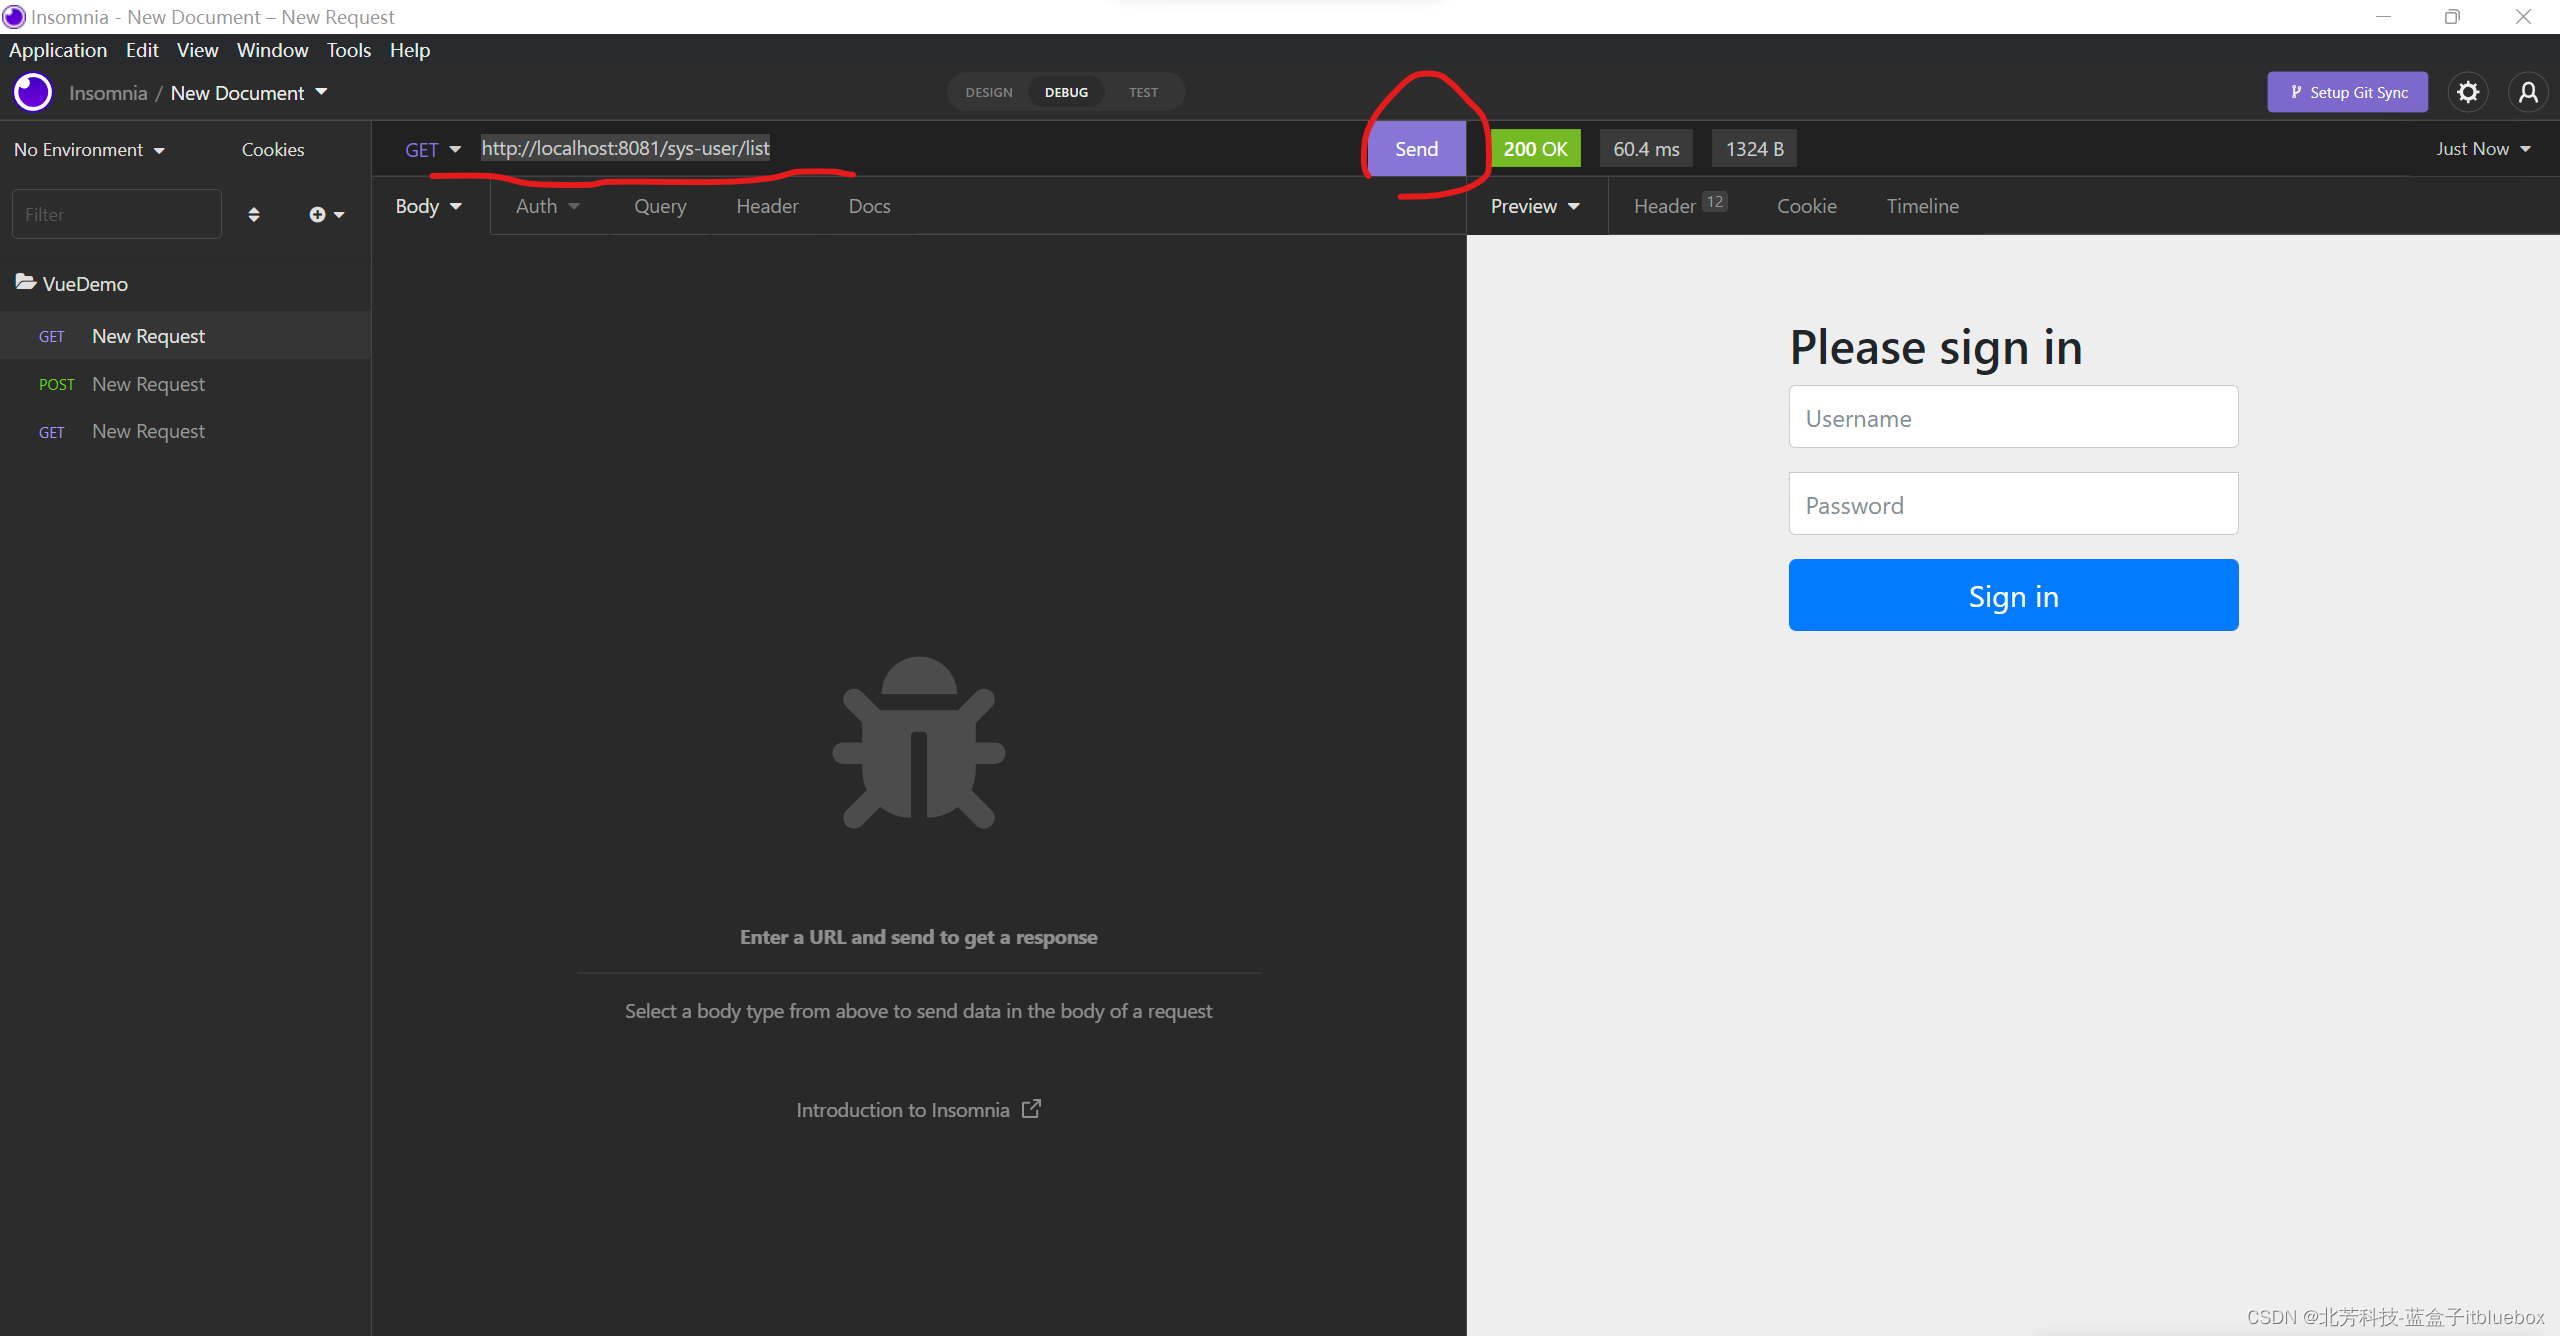Image resolution: width=2560 pixels, height=1336 pixels.
Task: Click the Insomnia logo icon
Action: [x=33, y=92]
